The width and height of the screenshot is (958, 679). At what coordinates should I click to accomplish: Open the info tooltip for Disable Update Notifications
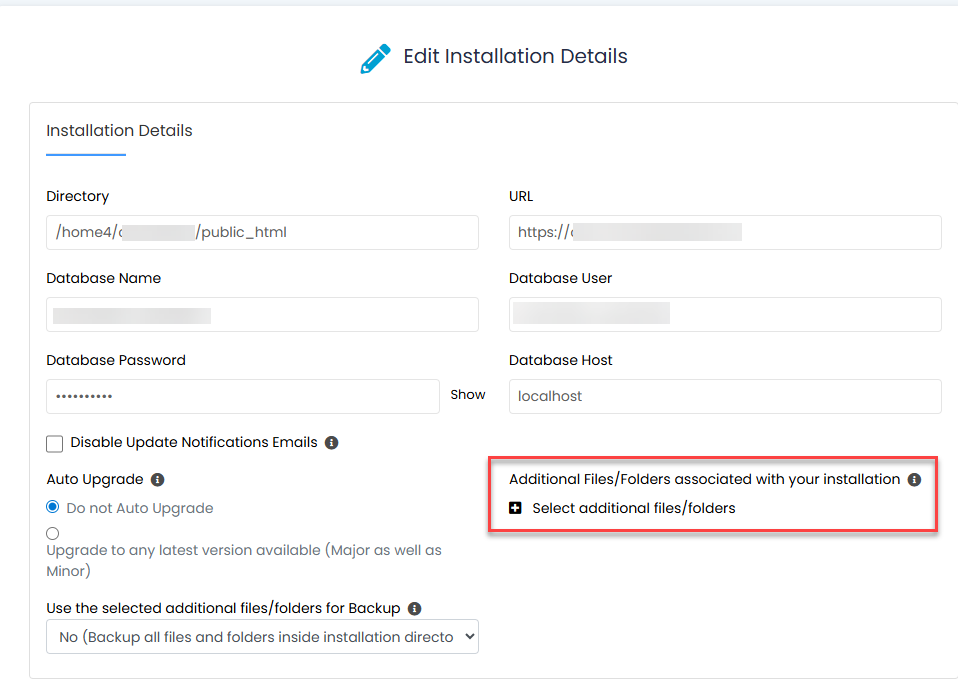coord(331,442)
